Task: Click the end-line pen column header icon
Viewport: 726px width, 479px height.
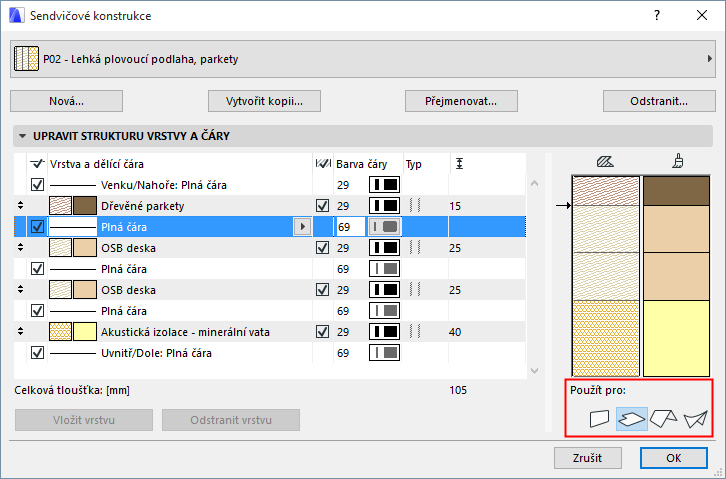Action: tap(323, 163)
